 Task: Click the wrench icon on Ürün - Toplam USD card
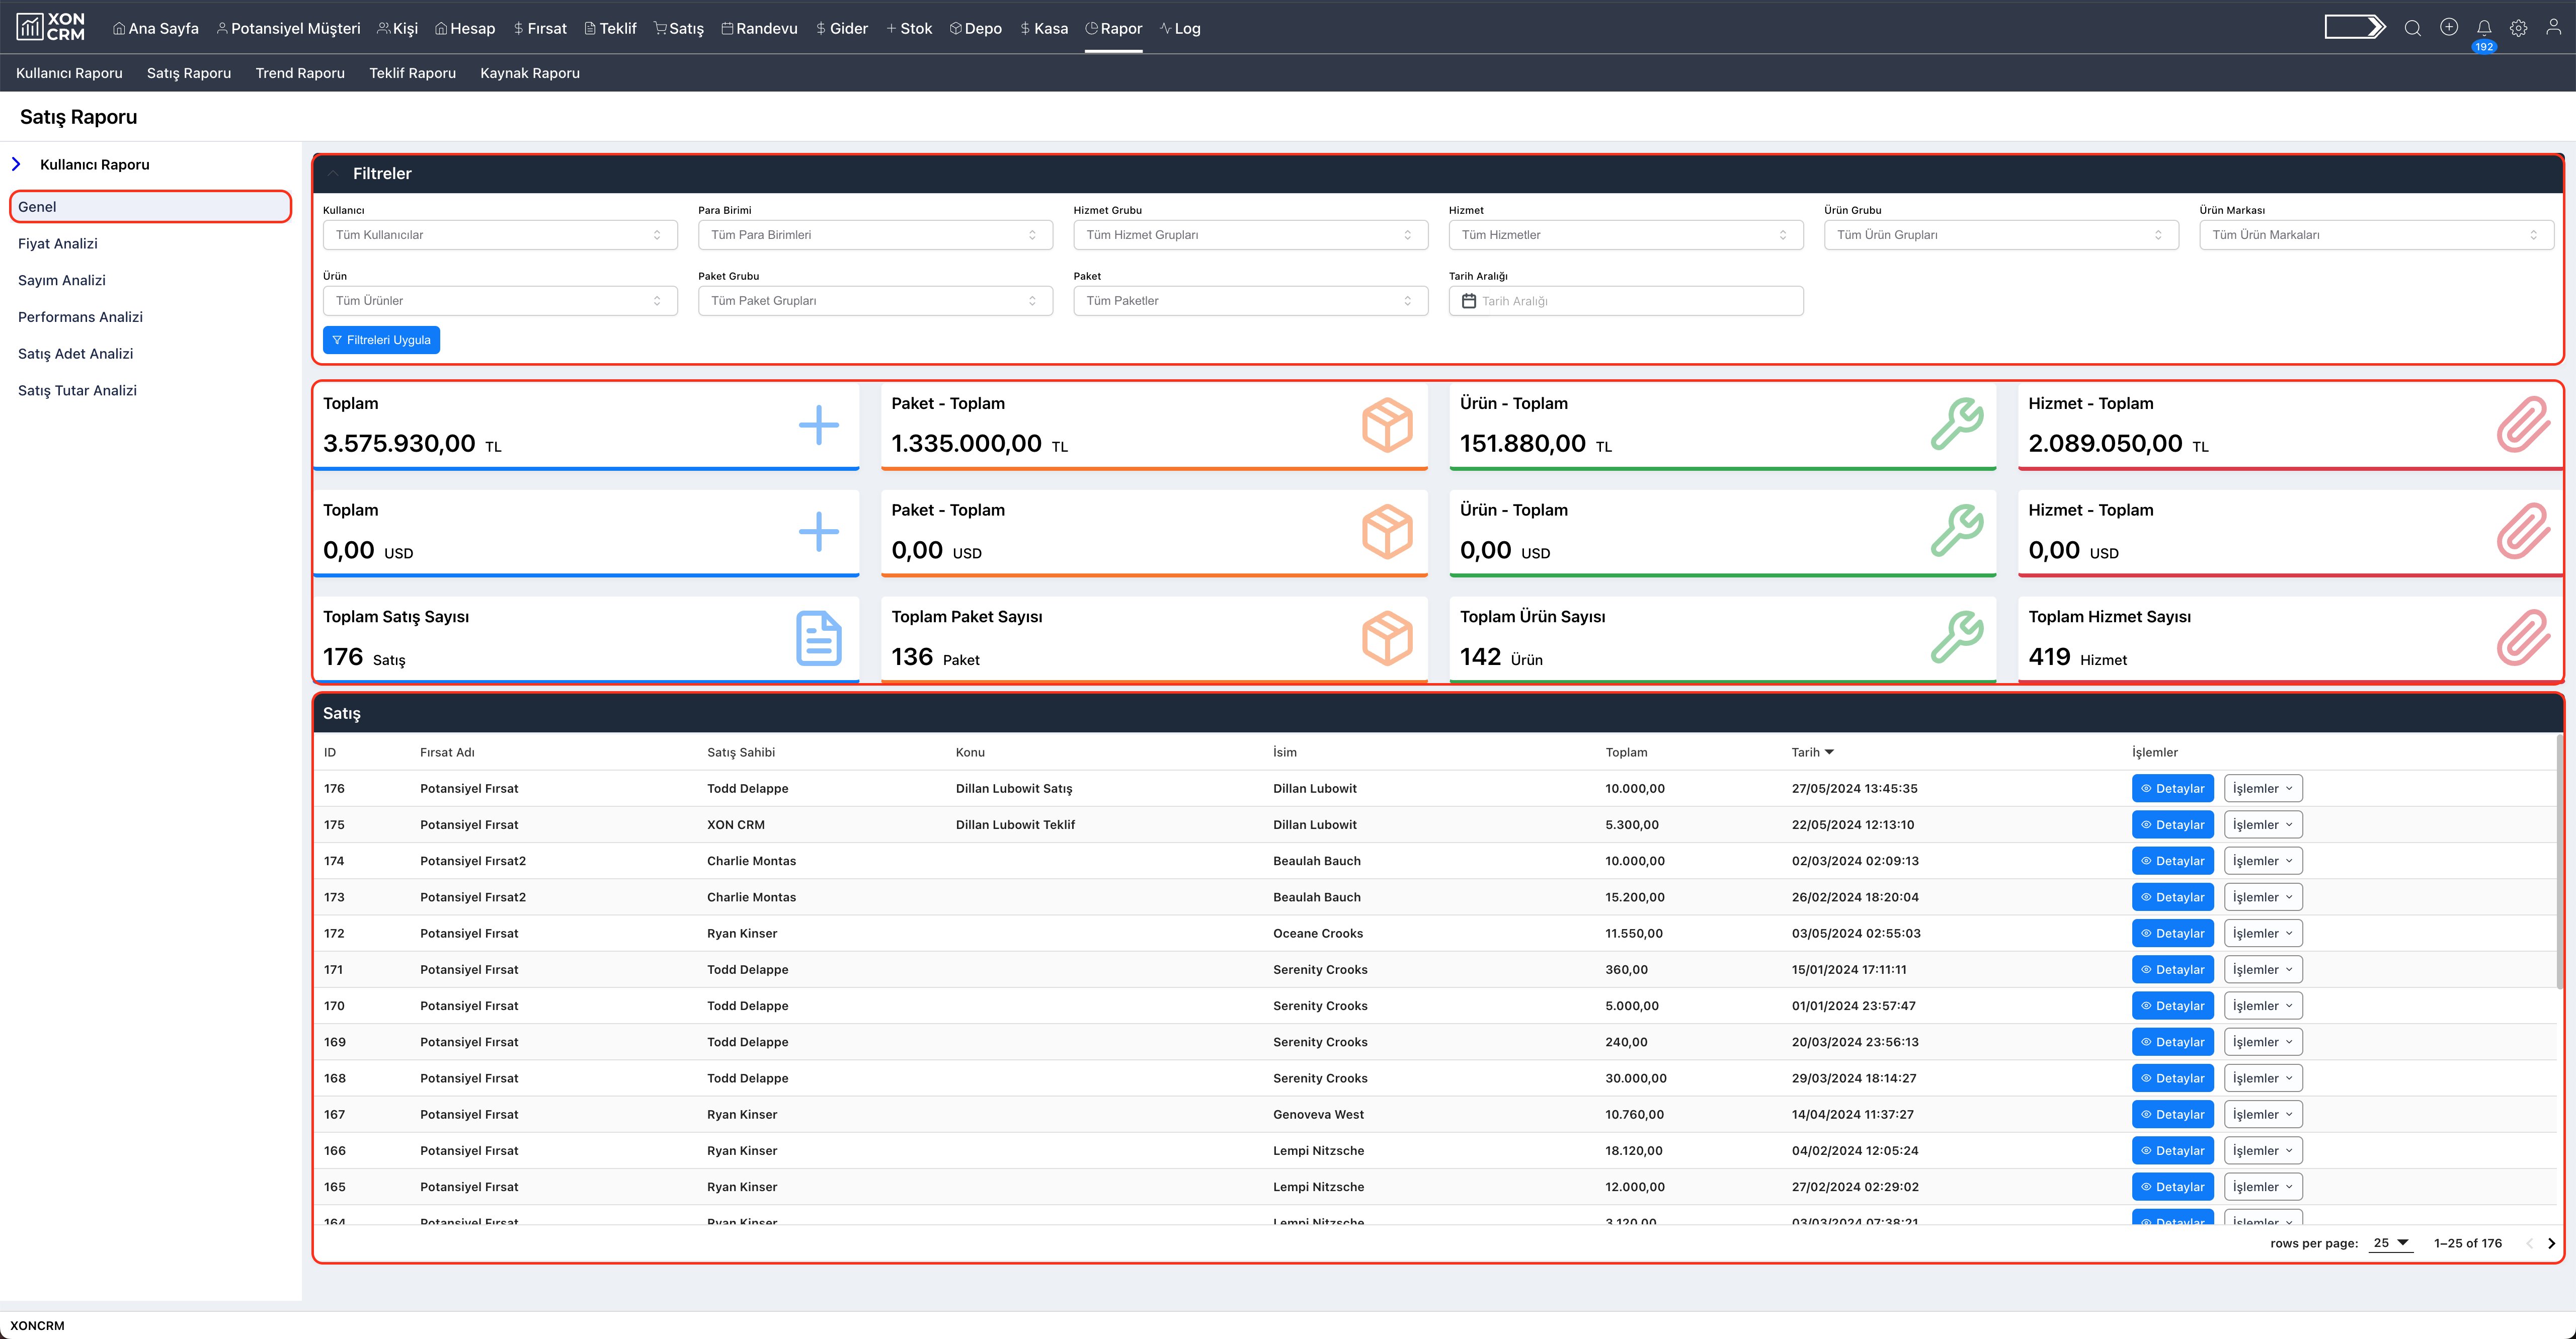[1956, 531]
